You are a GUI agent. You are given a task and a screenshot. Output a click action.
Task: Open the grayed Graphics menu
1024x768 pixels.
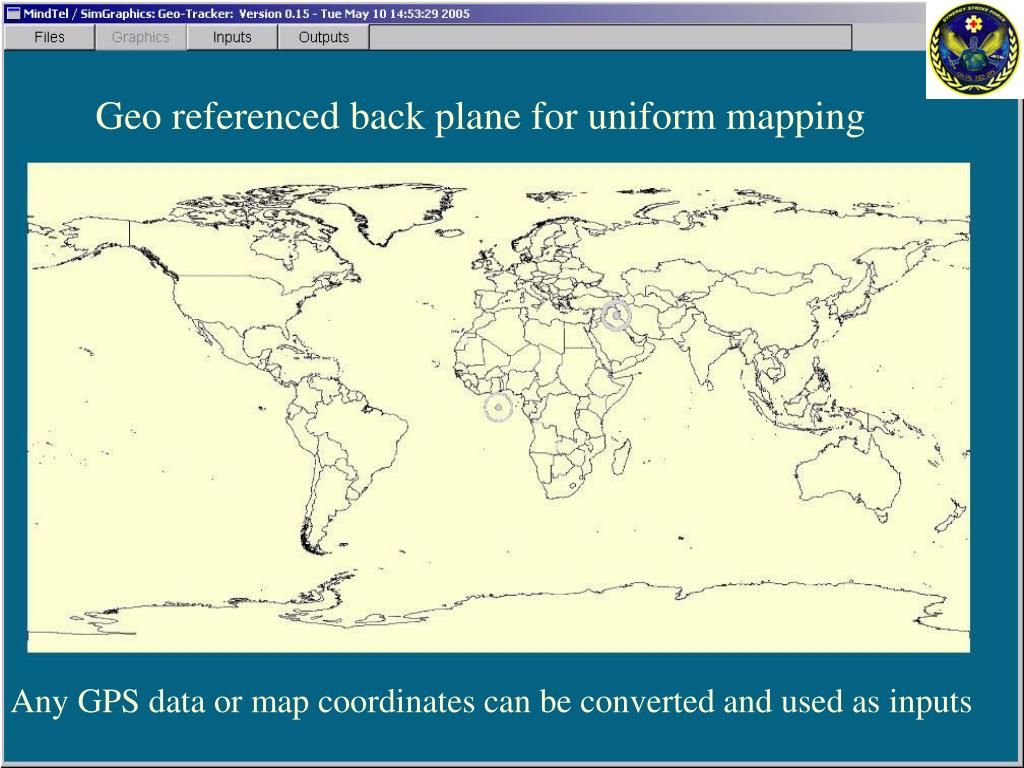click(x=140, y=37)
